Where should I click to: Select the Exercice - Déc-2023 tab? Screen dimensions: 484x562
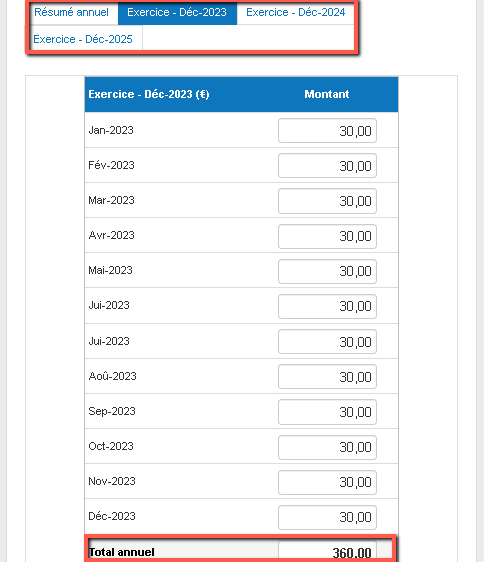177,13
